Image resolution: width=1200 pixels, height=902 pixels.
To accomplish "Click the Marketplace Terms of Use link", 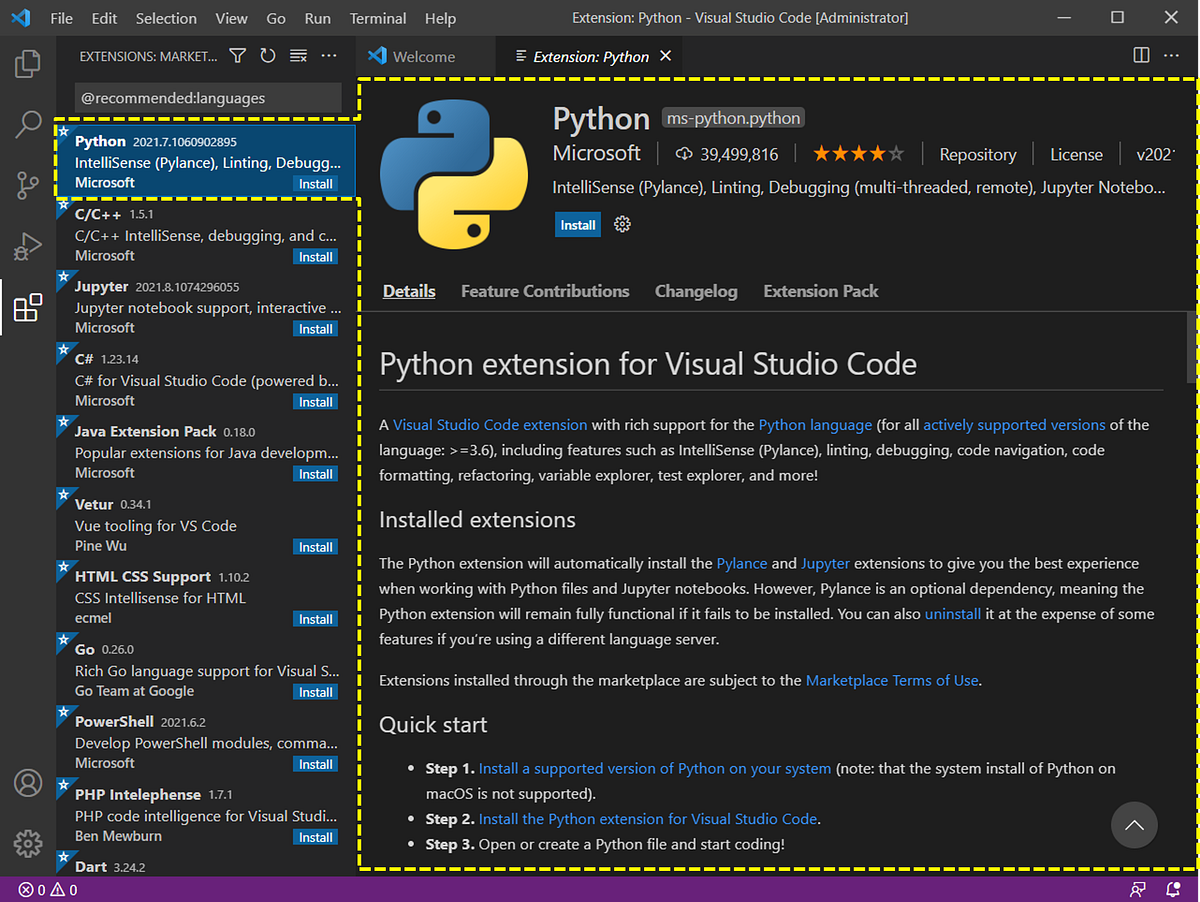I will pos(892,680).
